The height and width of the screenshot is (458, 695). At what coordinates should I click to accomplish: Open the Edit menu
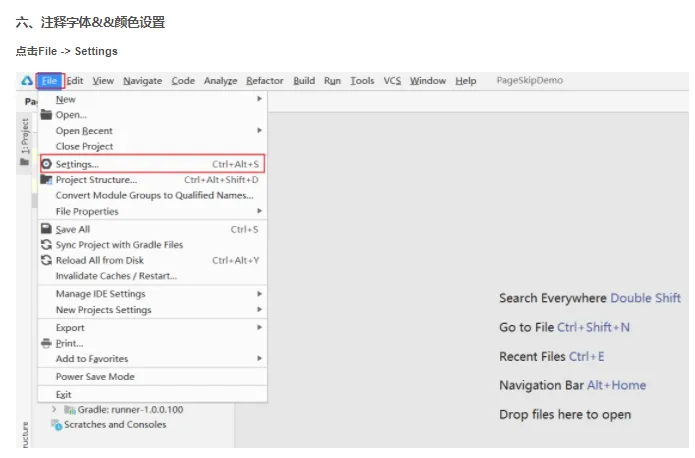click(75, 81)
